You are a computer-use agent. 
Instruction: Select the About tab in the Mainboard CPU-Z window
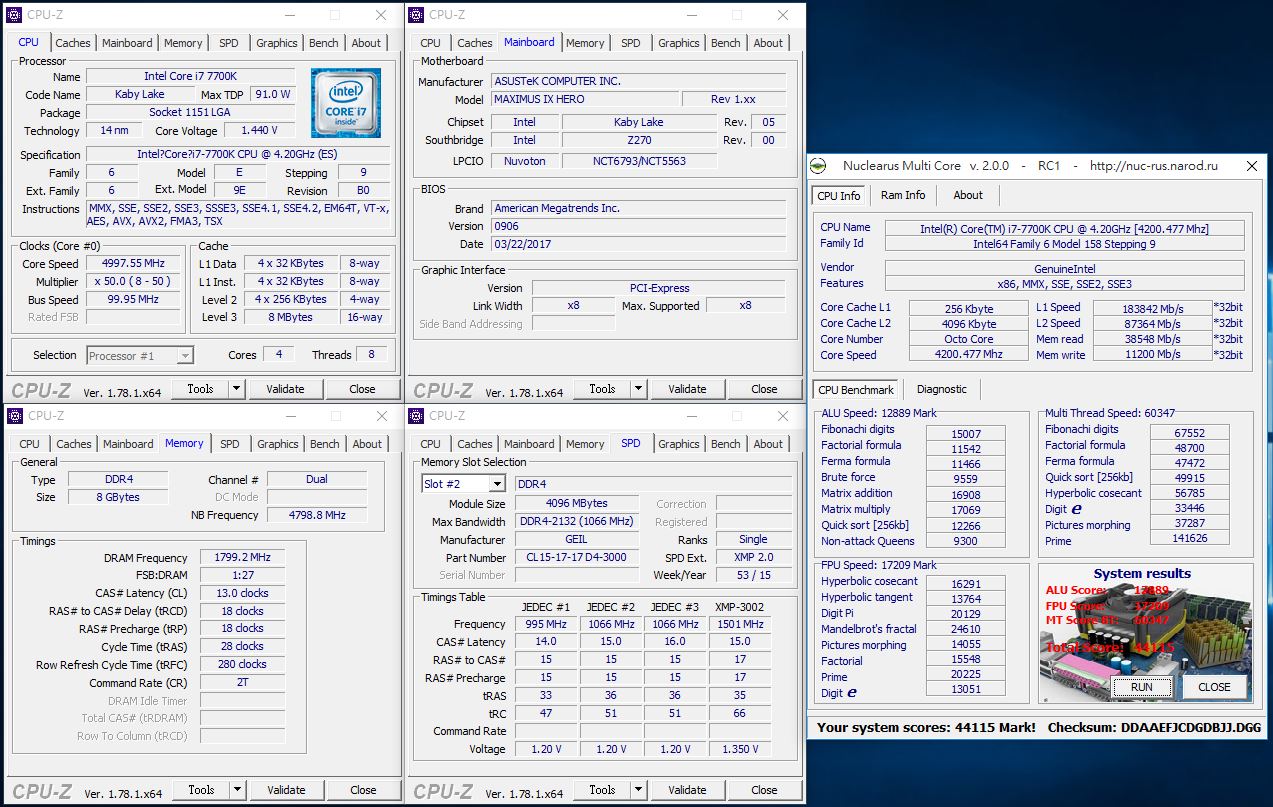point(768,43)
